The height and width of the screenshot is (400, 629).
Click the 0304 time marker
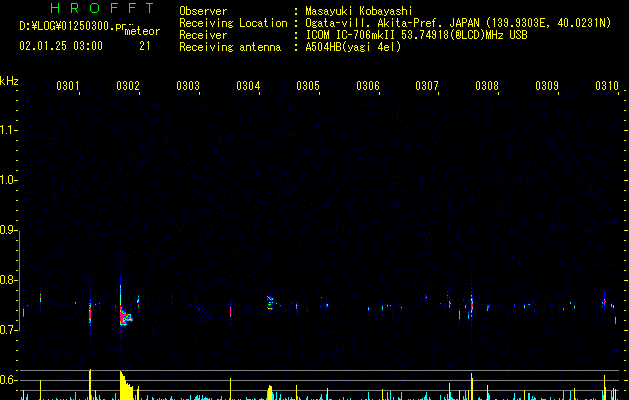pos(248,85)
